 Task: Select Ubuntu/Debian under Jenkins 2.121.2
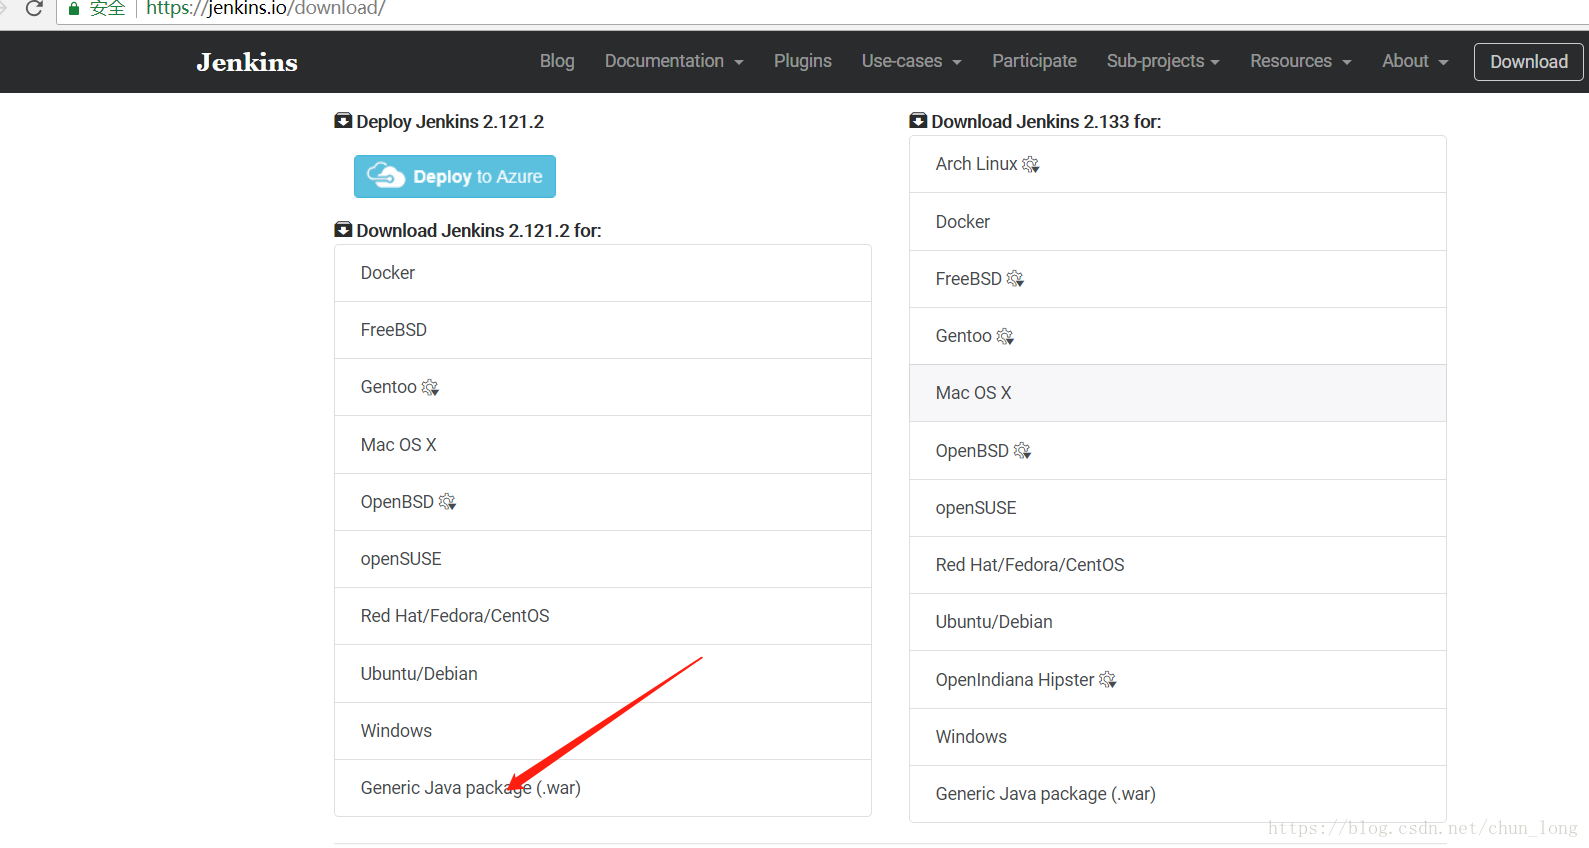(x=603, y=674)
